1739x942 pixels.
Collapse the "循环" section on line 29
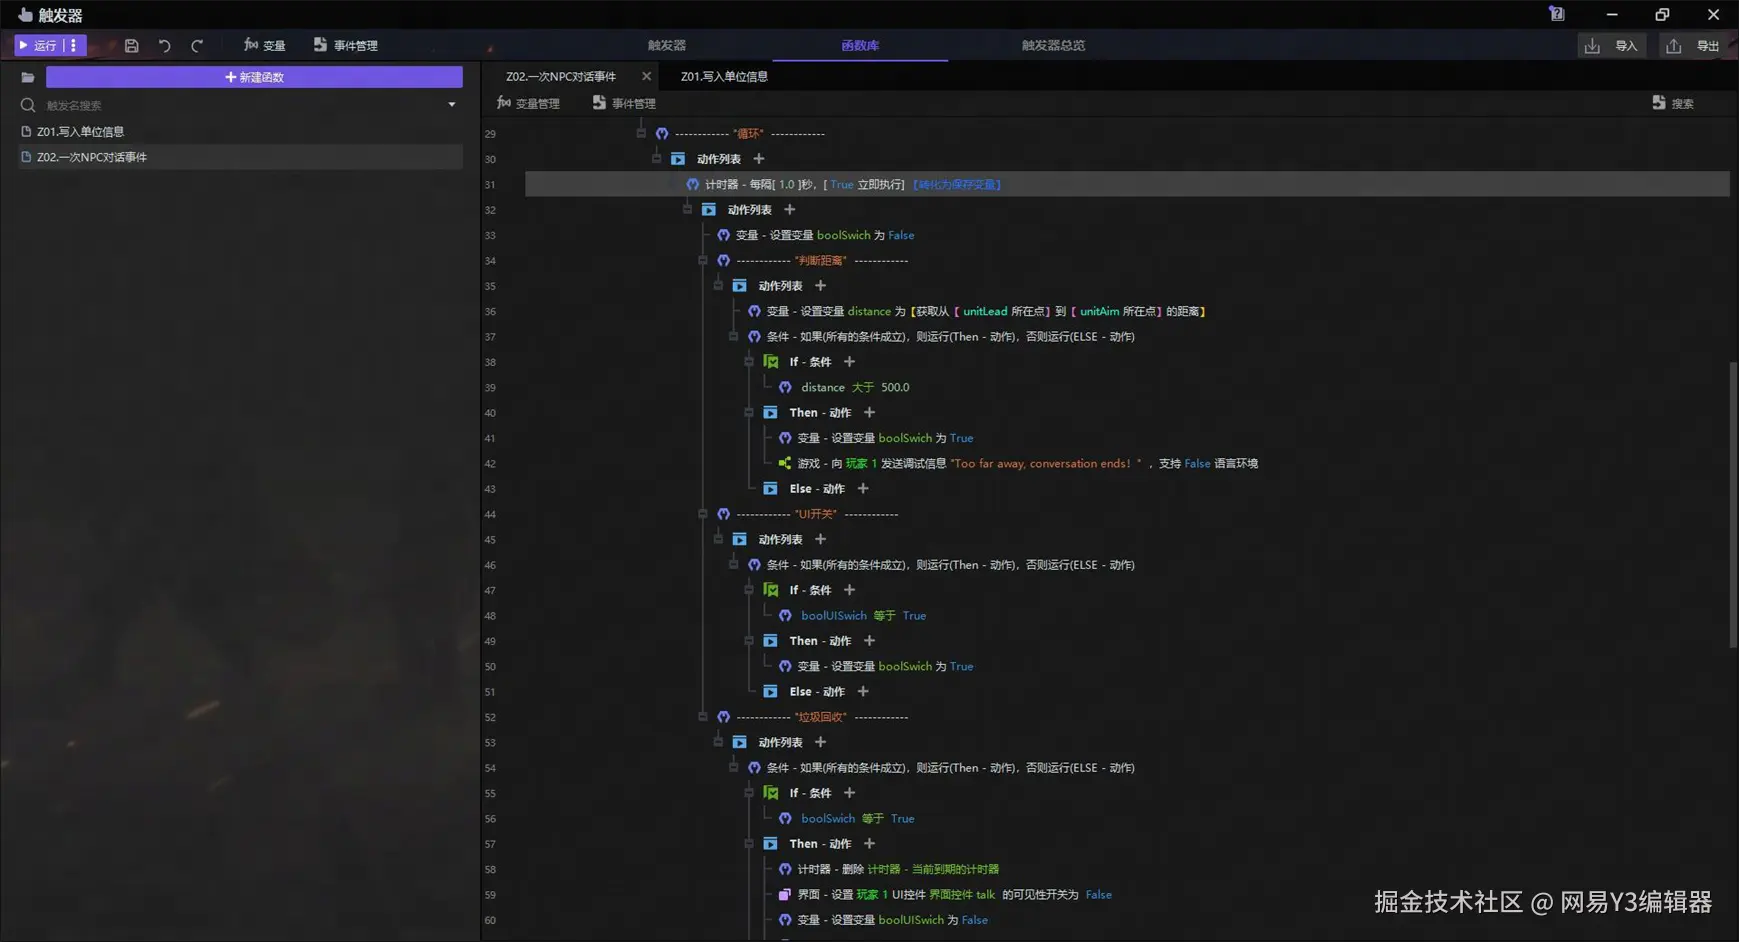641,133
